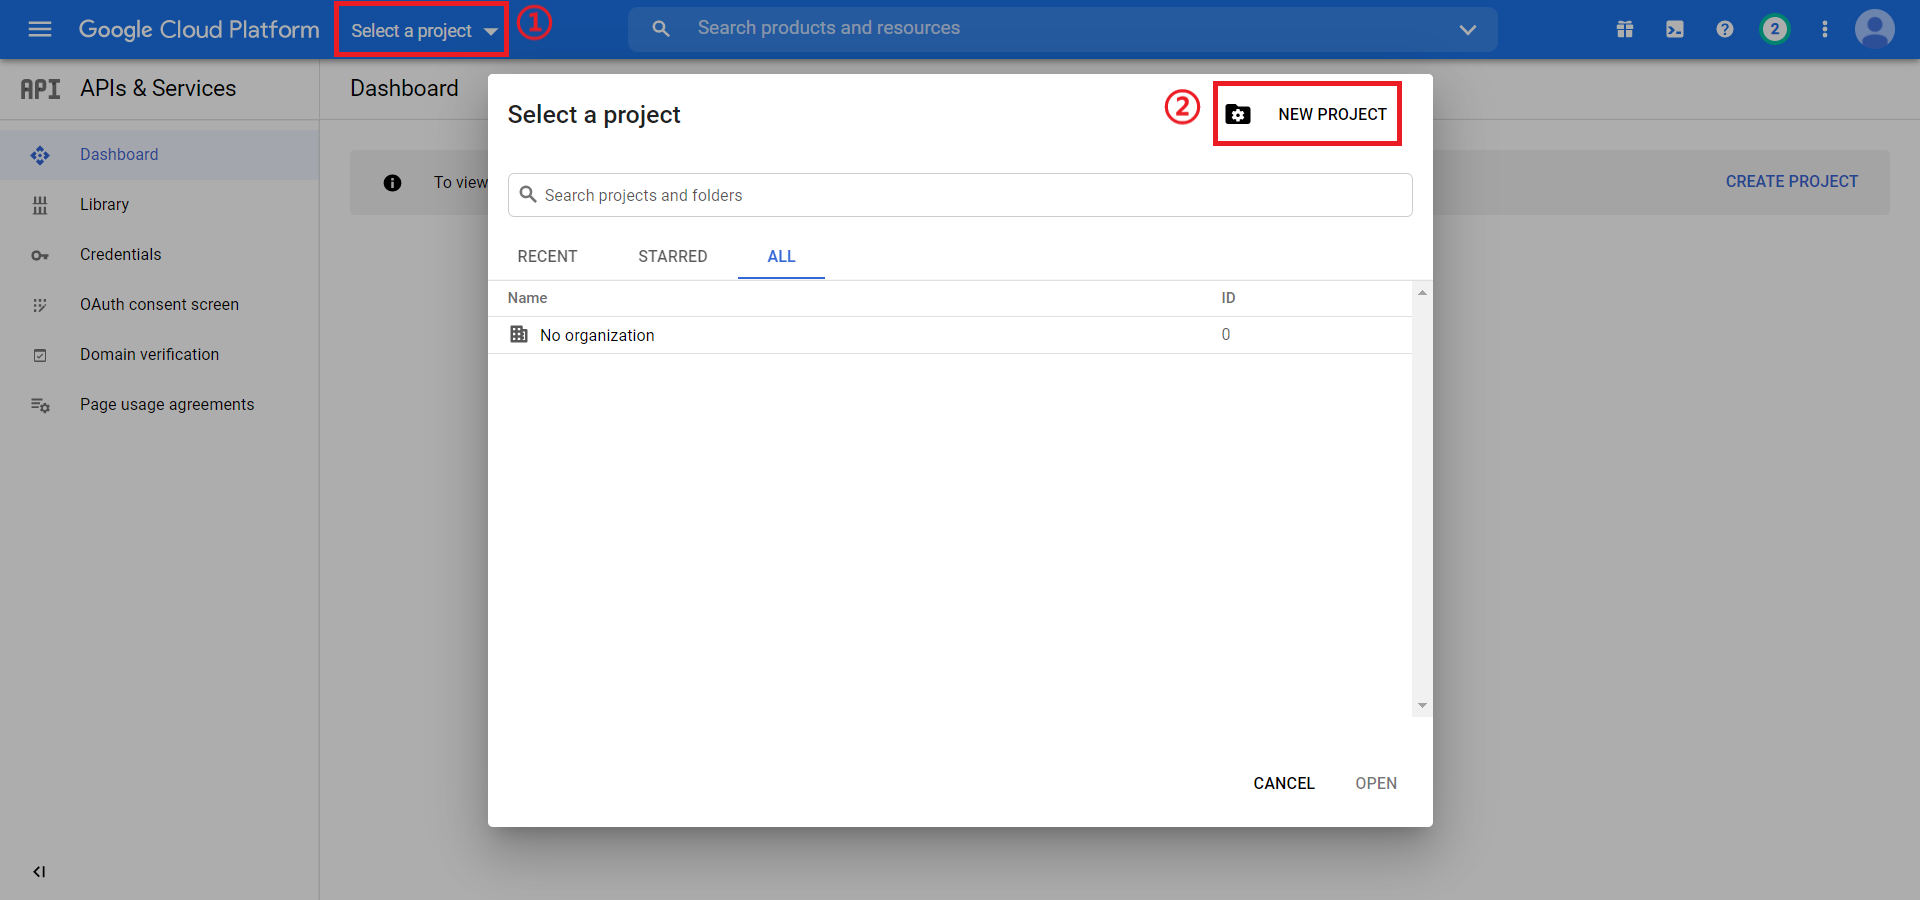This screenshot has height=900, width=1920.
Task: Focus the Search products and resources field
Action: point(1063,29)
